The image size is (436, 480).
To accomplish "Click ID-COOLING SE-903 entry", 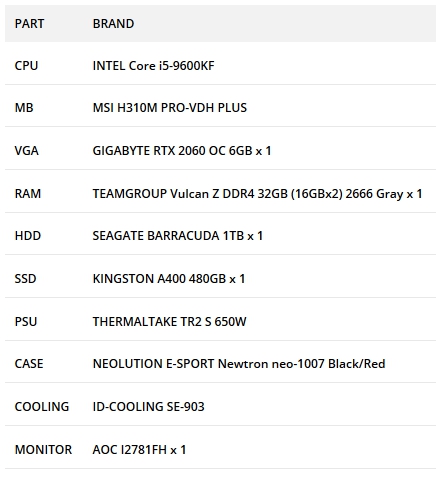I will (149, 407).
